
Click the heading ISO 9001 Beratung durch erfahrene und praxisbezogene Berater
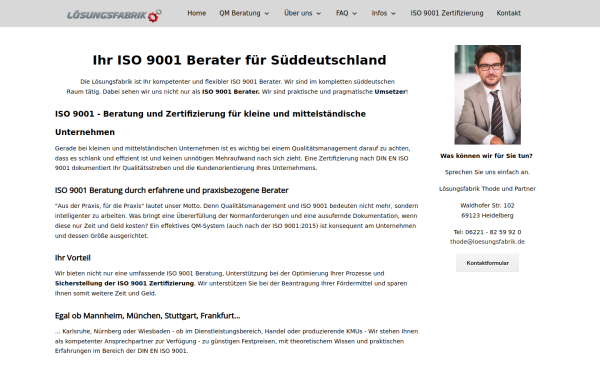point(171,190)
